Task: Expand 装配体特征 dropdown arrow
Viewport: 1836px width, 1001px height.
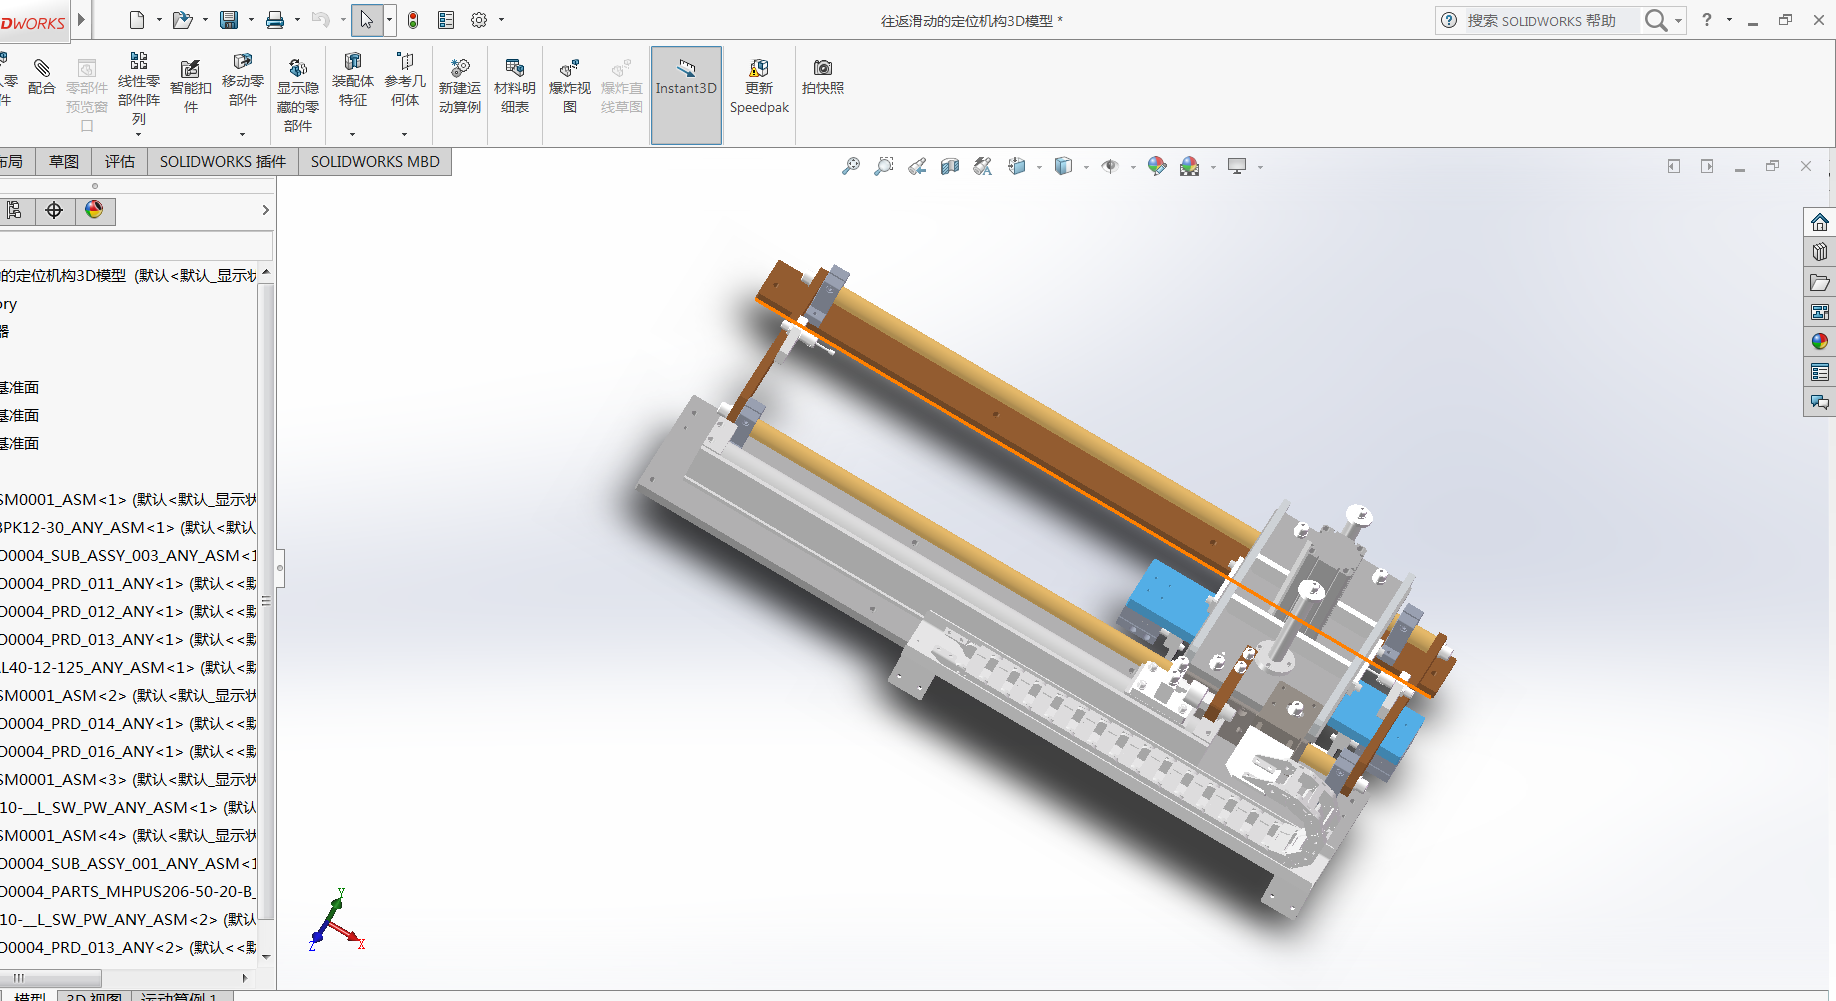Action: 352,134
